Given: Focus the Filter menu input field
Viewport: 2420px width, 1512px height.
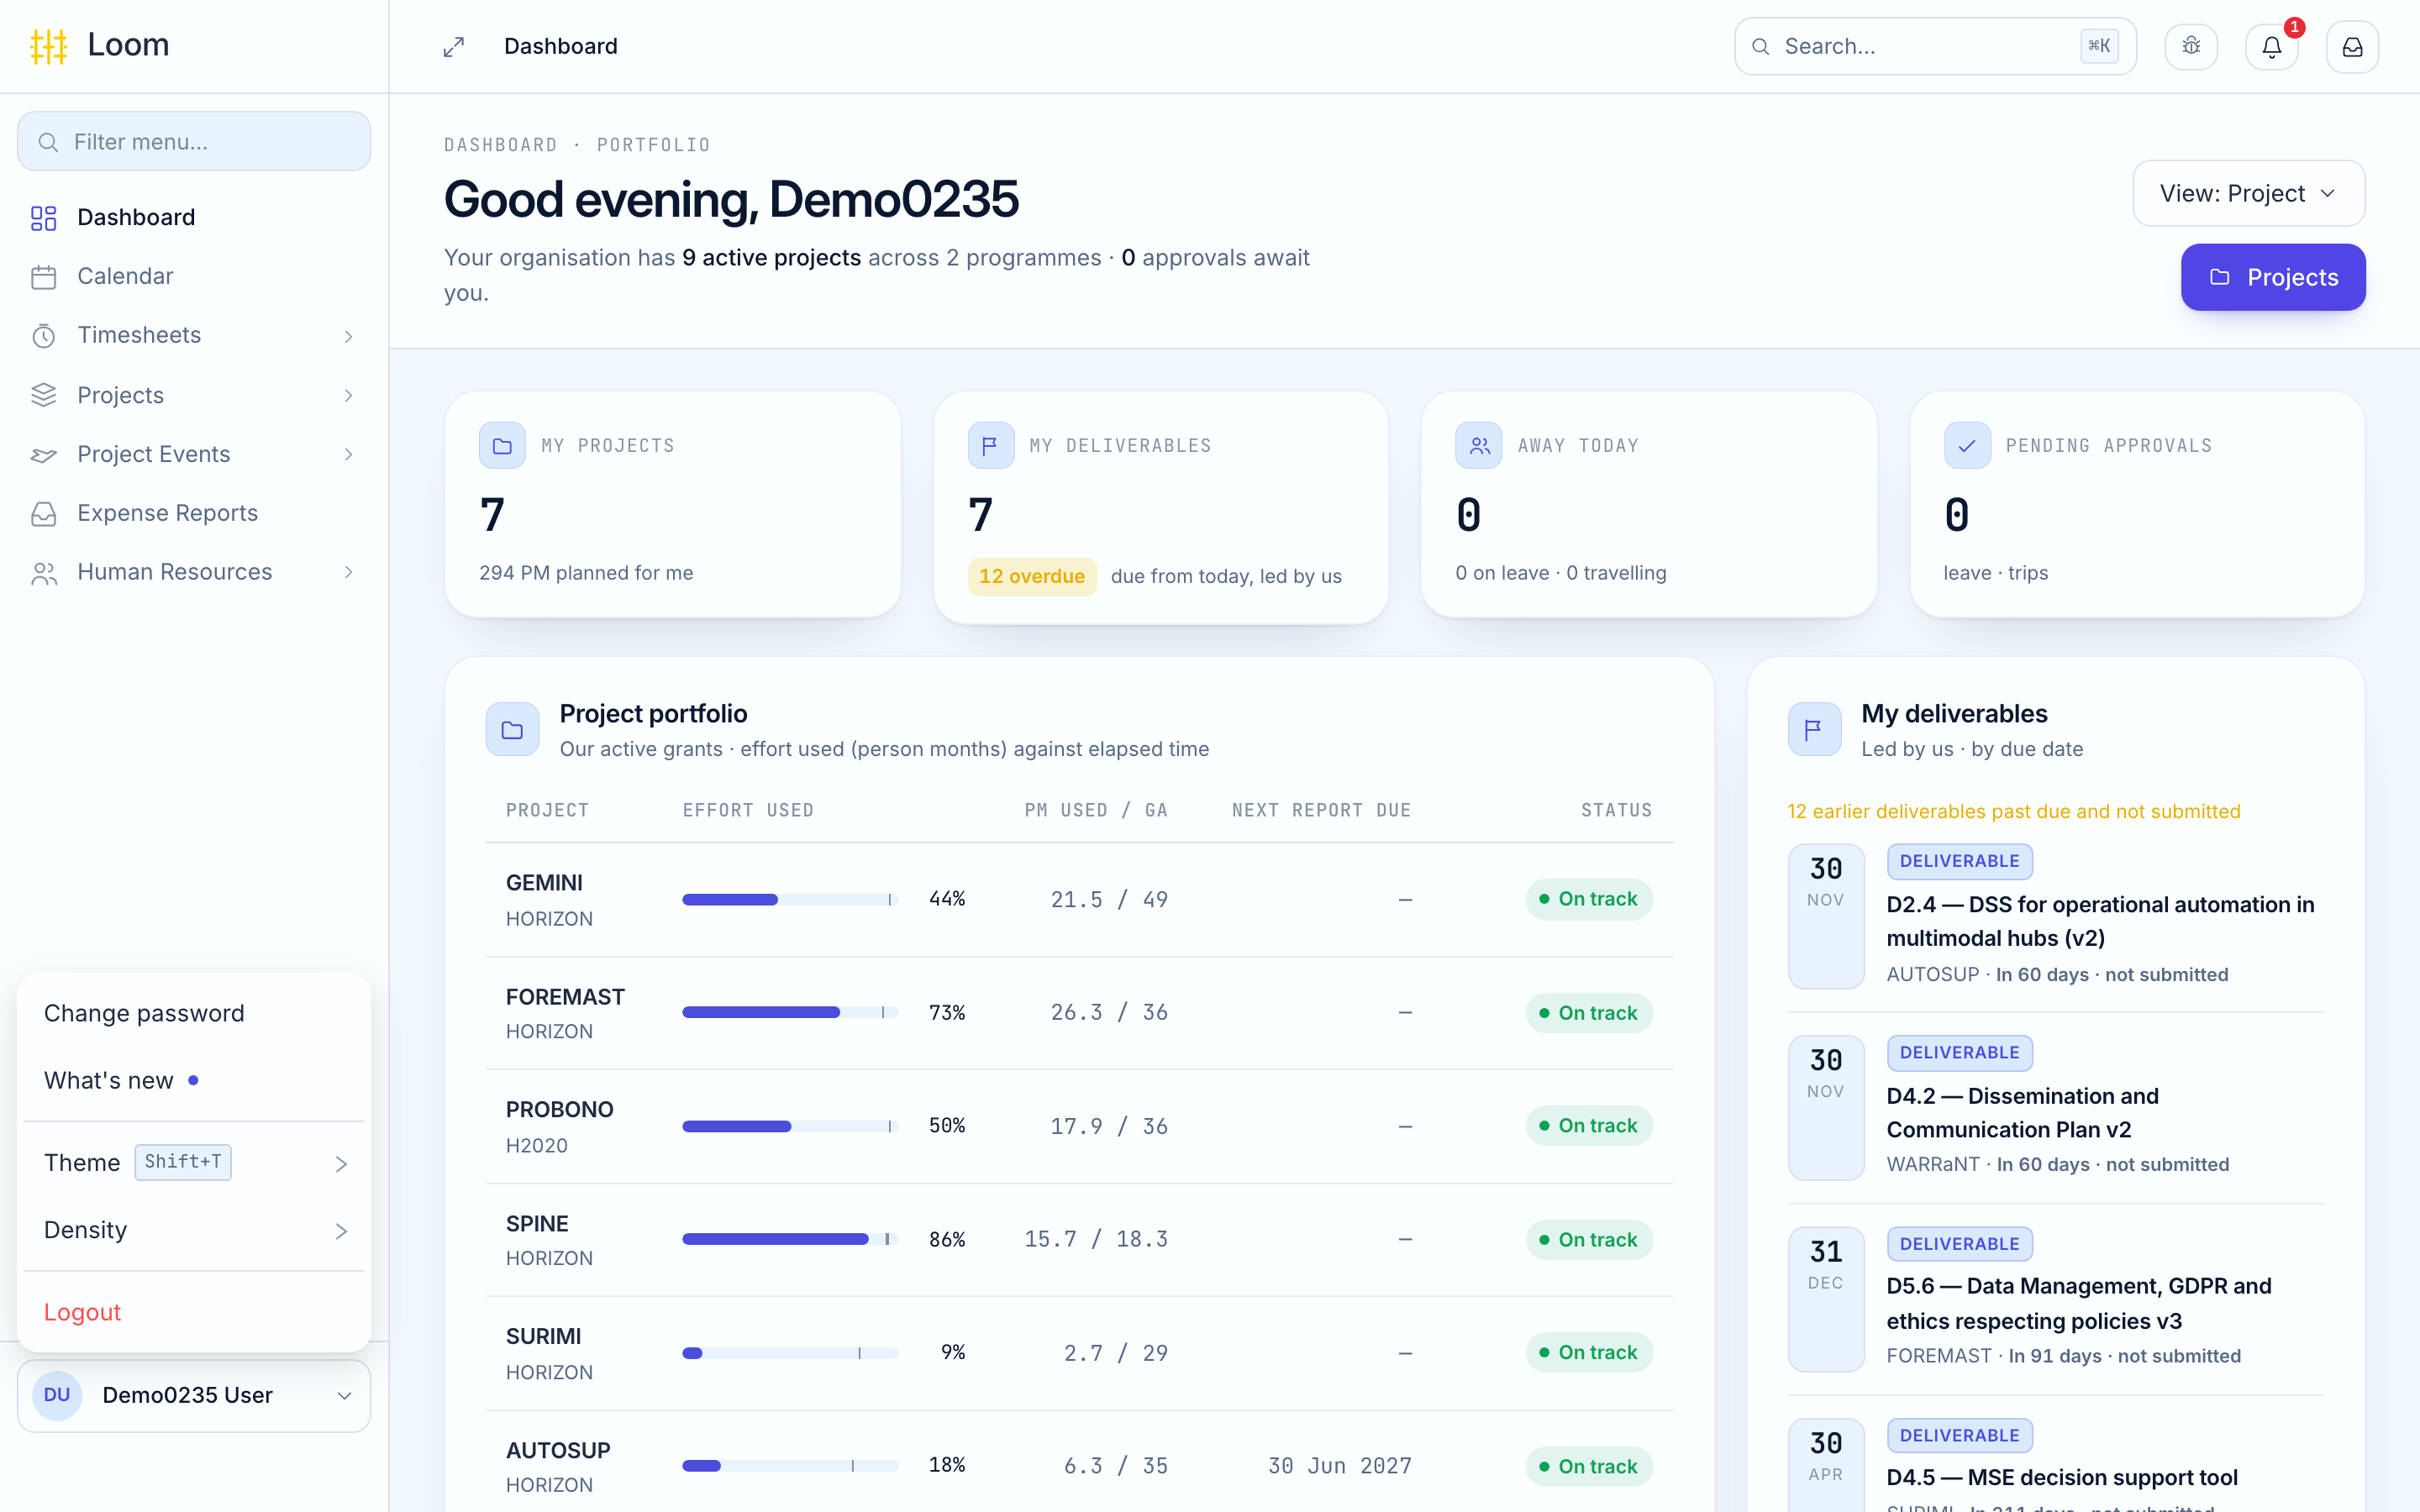Looking at the screenshot, I should (x=194, y=142).
